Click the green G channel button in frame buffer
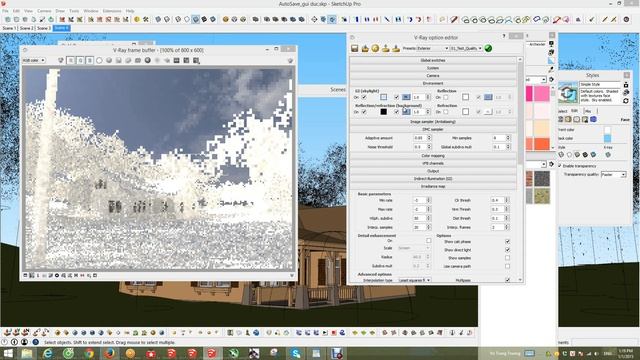This screenshot has width=640, height=360. (80, 60)
